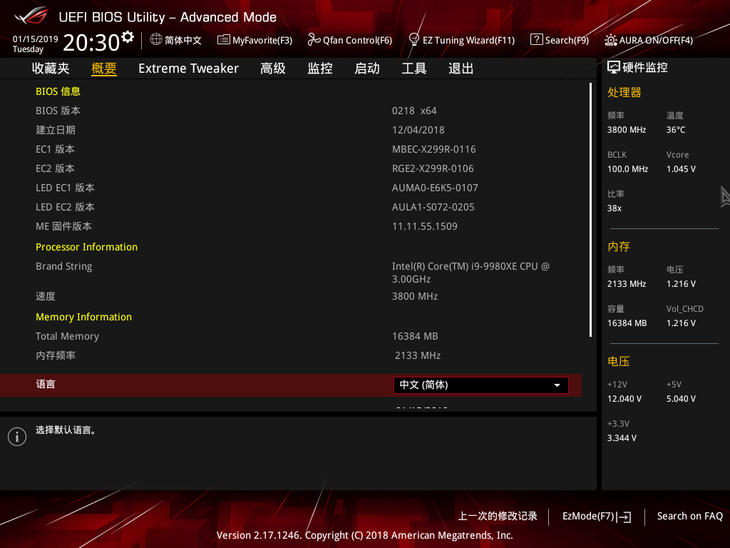730x548 pixels.
Task: Click RGE2-X299R-0106 value
Action: (433, 169)
